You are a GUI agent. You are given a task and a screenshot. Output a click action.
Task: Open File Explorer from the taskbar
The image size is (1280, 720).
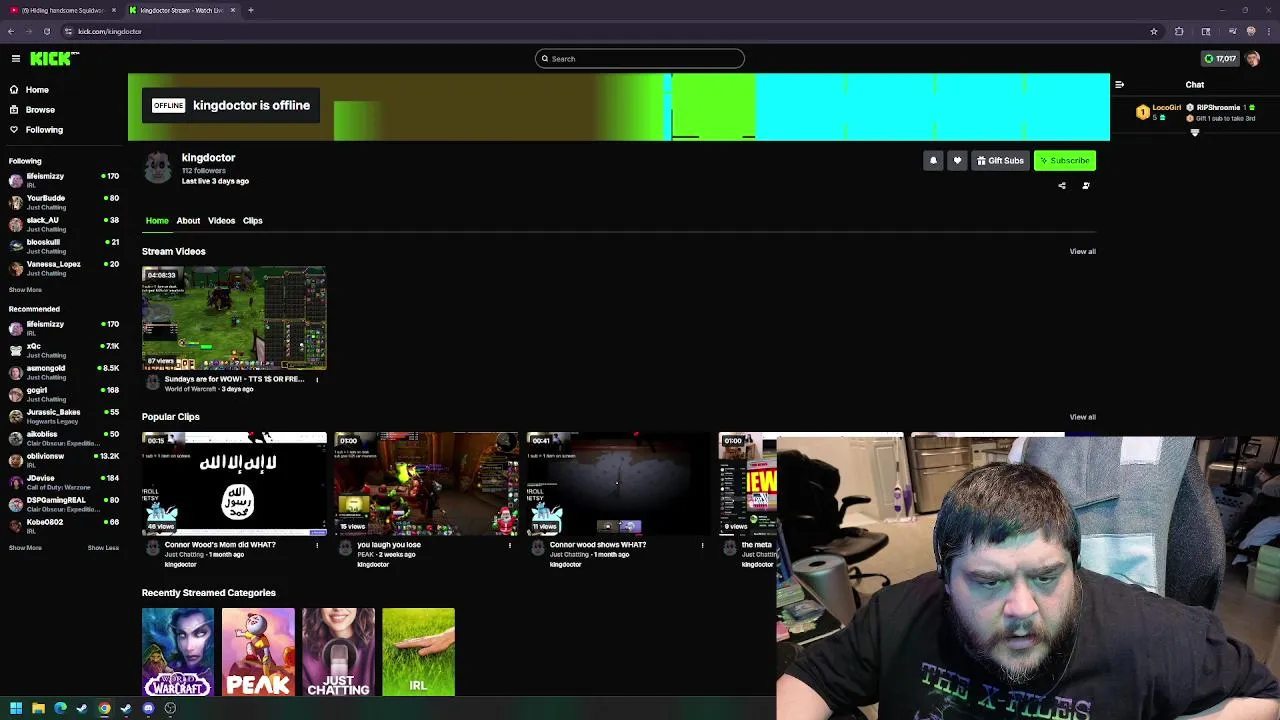point(38,709)
